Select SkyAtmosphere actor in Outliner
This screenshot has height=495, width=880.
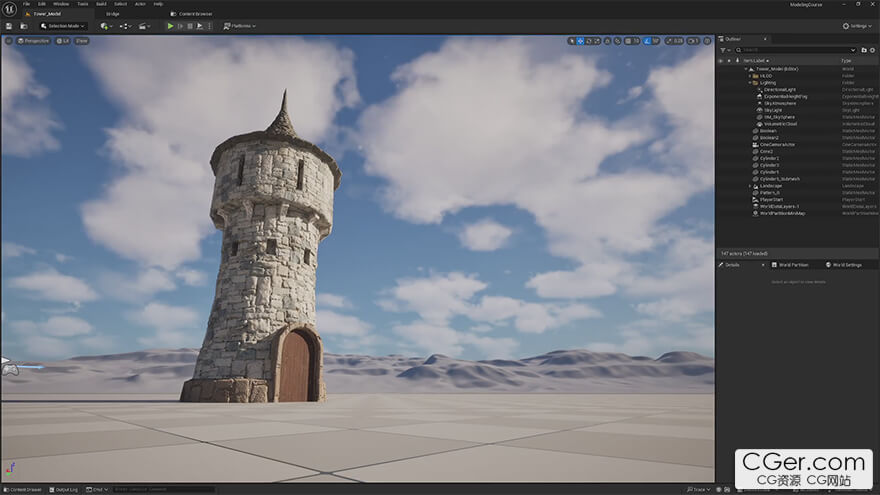[780, 103]
